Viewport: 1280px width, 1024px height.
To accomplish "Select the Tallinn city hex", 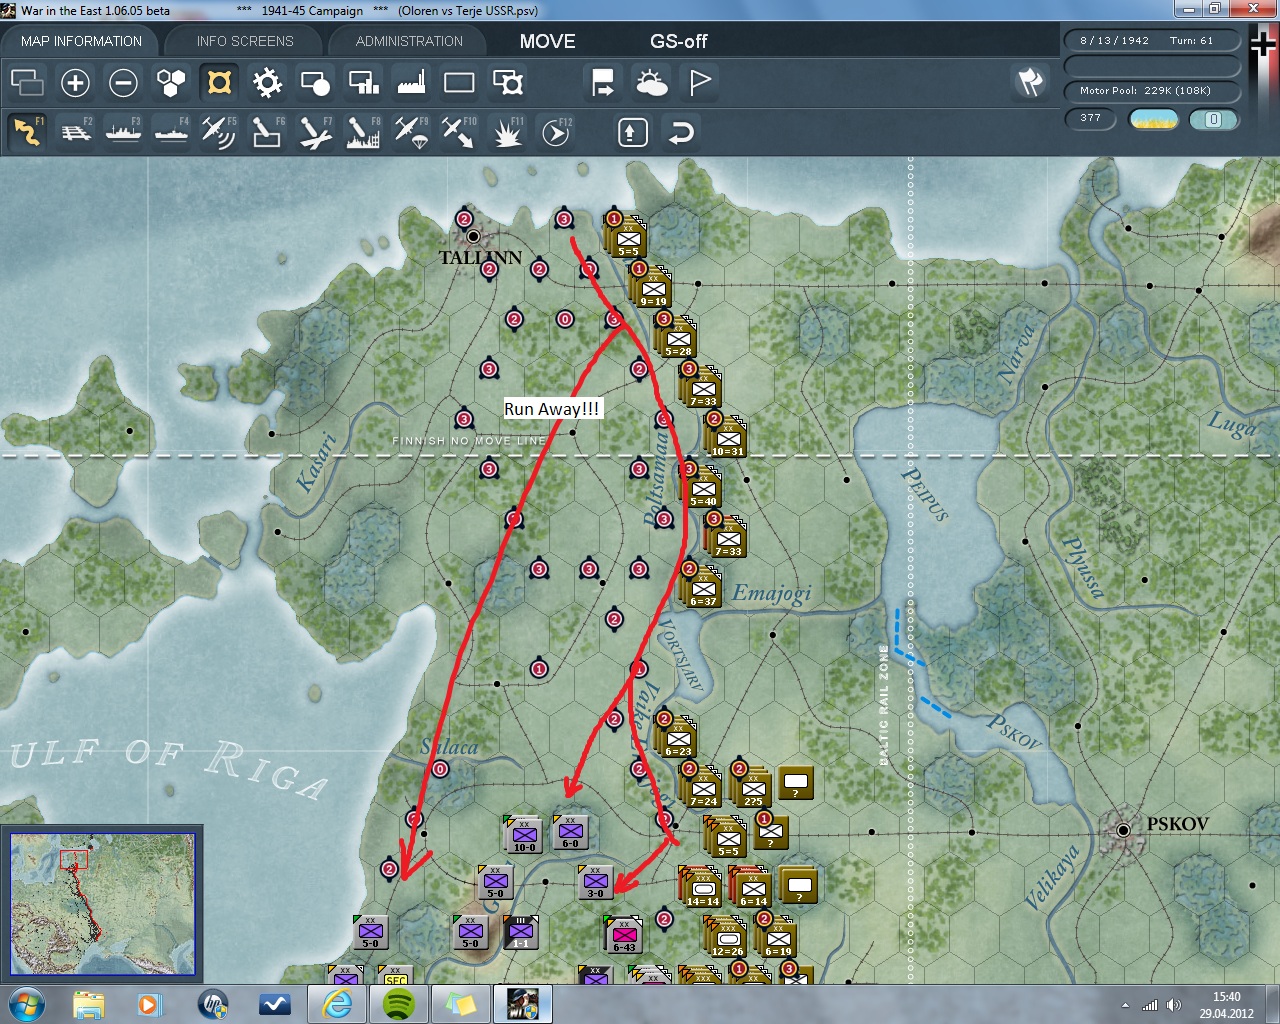I will tap(473, 236).
